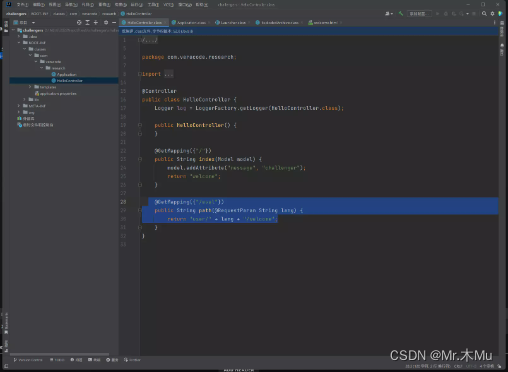This screenshot has height=372, width=508.
Task: Open Terminal tool window button
Action: [x=94, y=360]
